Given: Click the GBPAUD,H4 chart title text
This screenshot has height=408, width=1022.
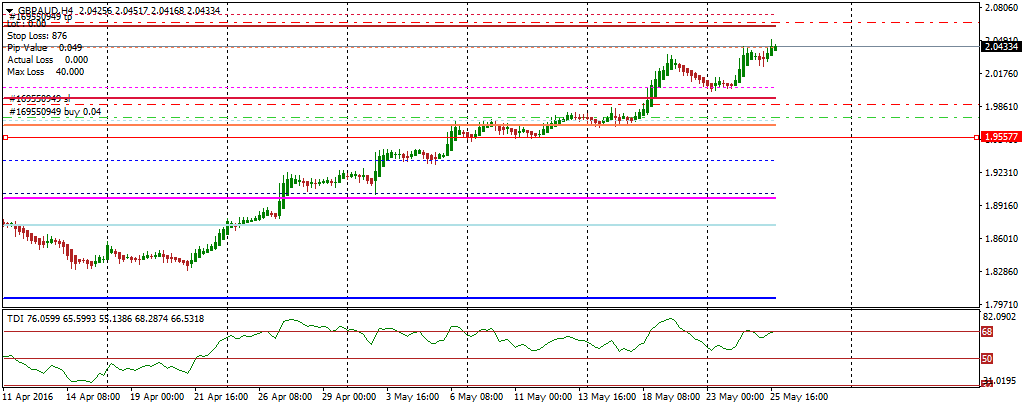Looking at the screenshot, I should (45, 10).
